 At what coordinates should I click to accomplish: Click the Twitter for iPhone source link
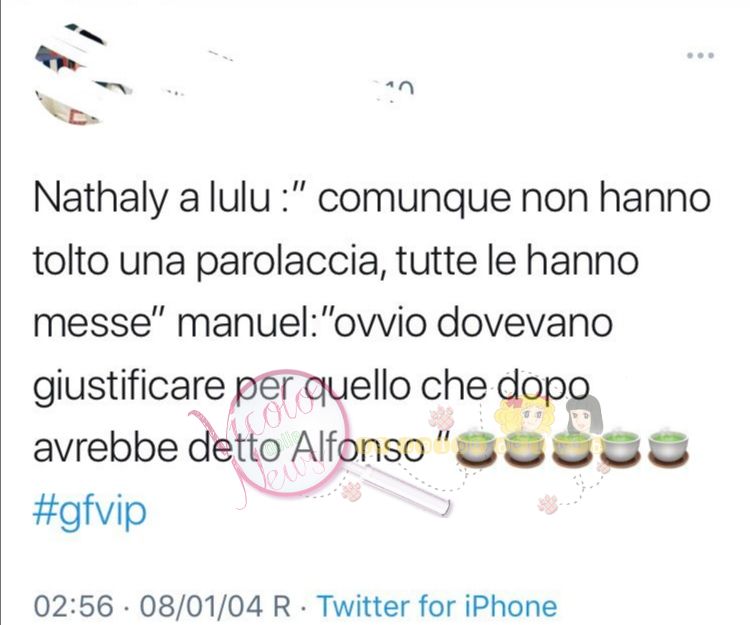[x=437, y=605]
